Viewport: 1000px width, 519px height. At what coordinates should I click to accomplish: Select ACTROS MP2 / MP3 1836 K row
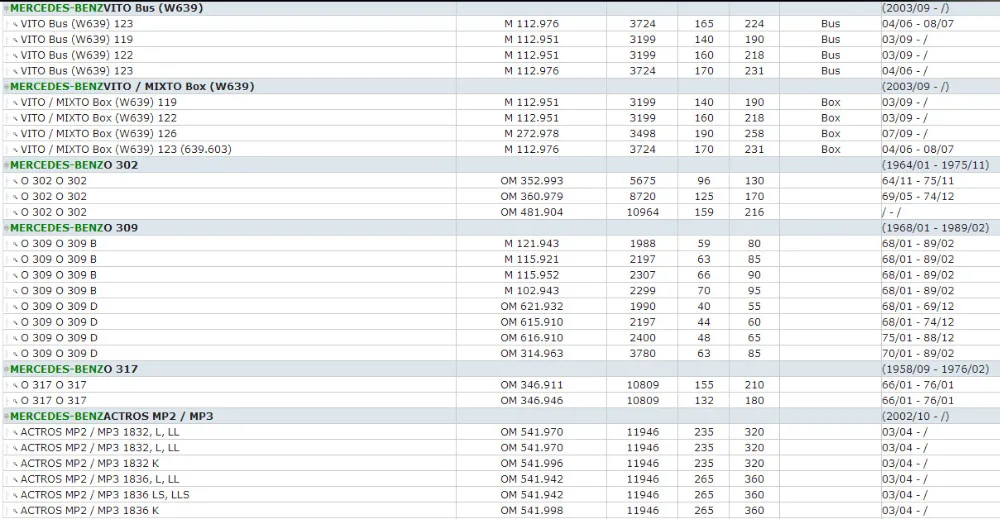(500, 511)
